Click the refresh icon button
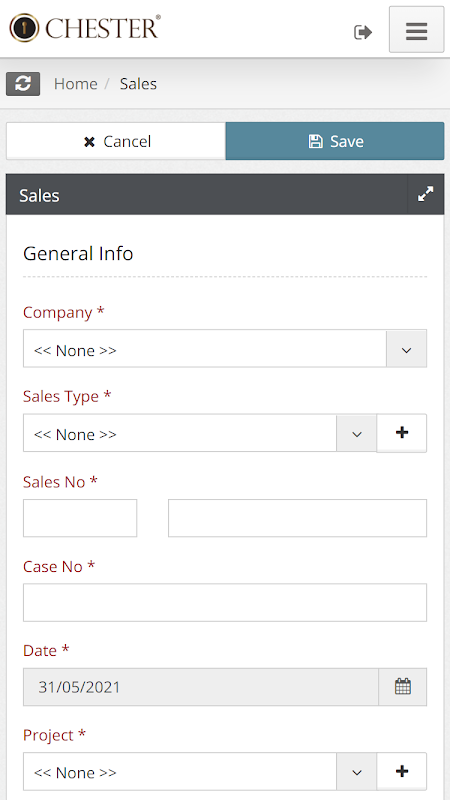450x800 pixels. tap(23, 84)
